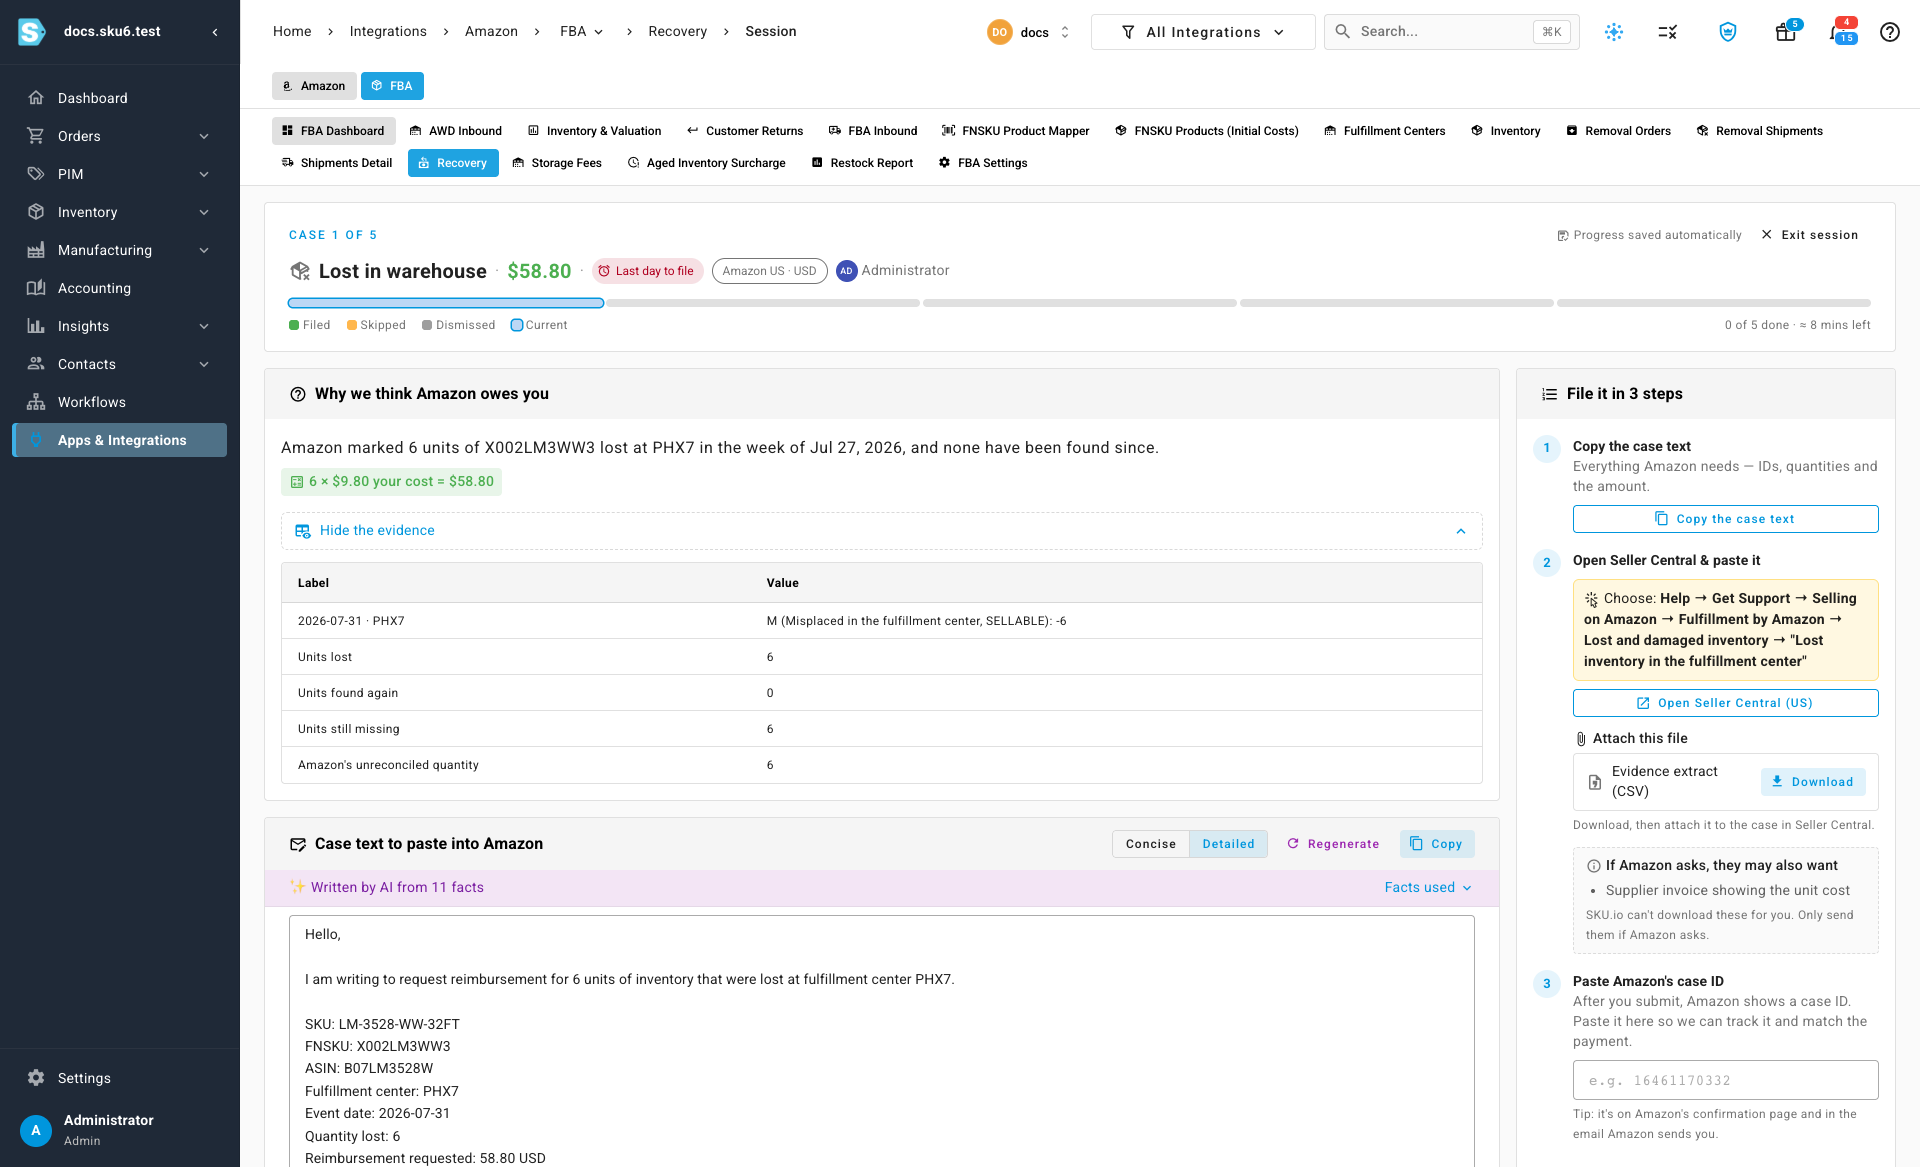
Task: Click the Lost in warehouse box icon
Action: (x=300, y=271)
